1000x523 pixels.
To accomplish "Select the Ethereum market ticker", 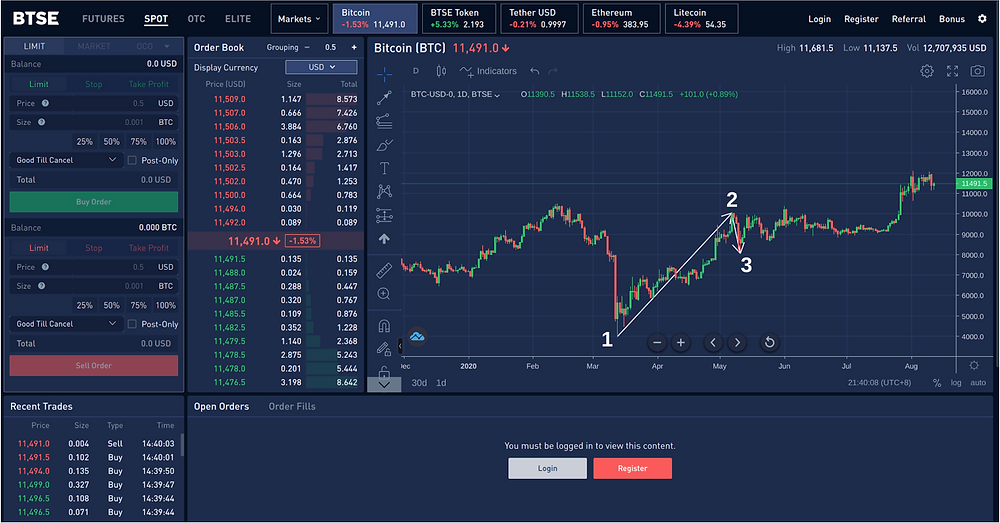I will [621, 18].
